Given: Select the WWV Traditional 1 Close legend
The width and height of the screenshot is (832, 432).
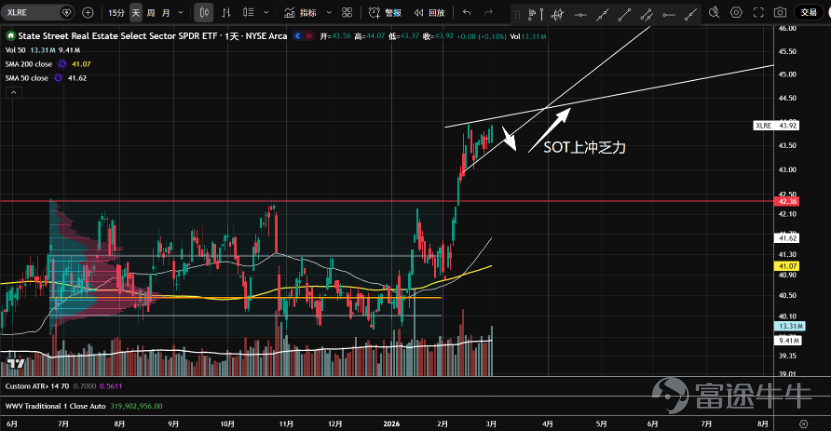Looking at the screenshot, I should pyautogui.click(x=55, y=406).
